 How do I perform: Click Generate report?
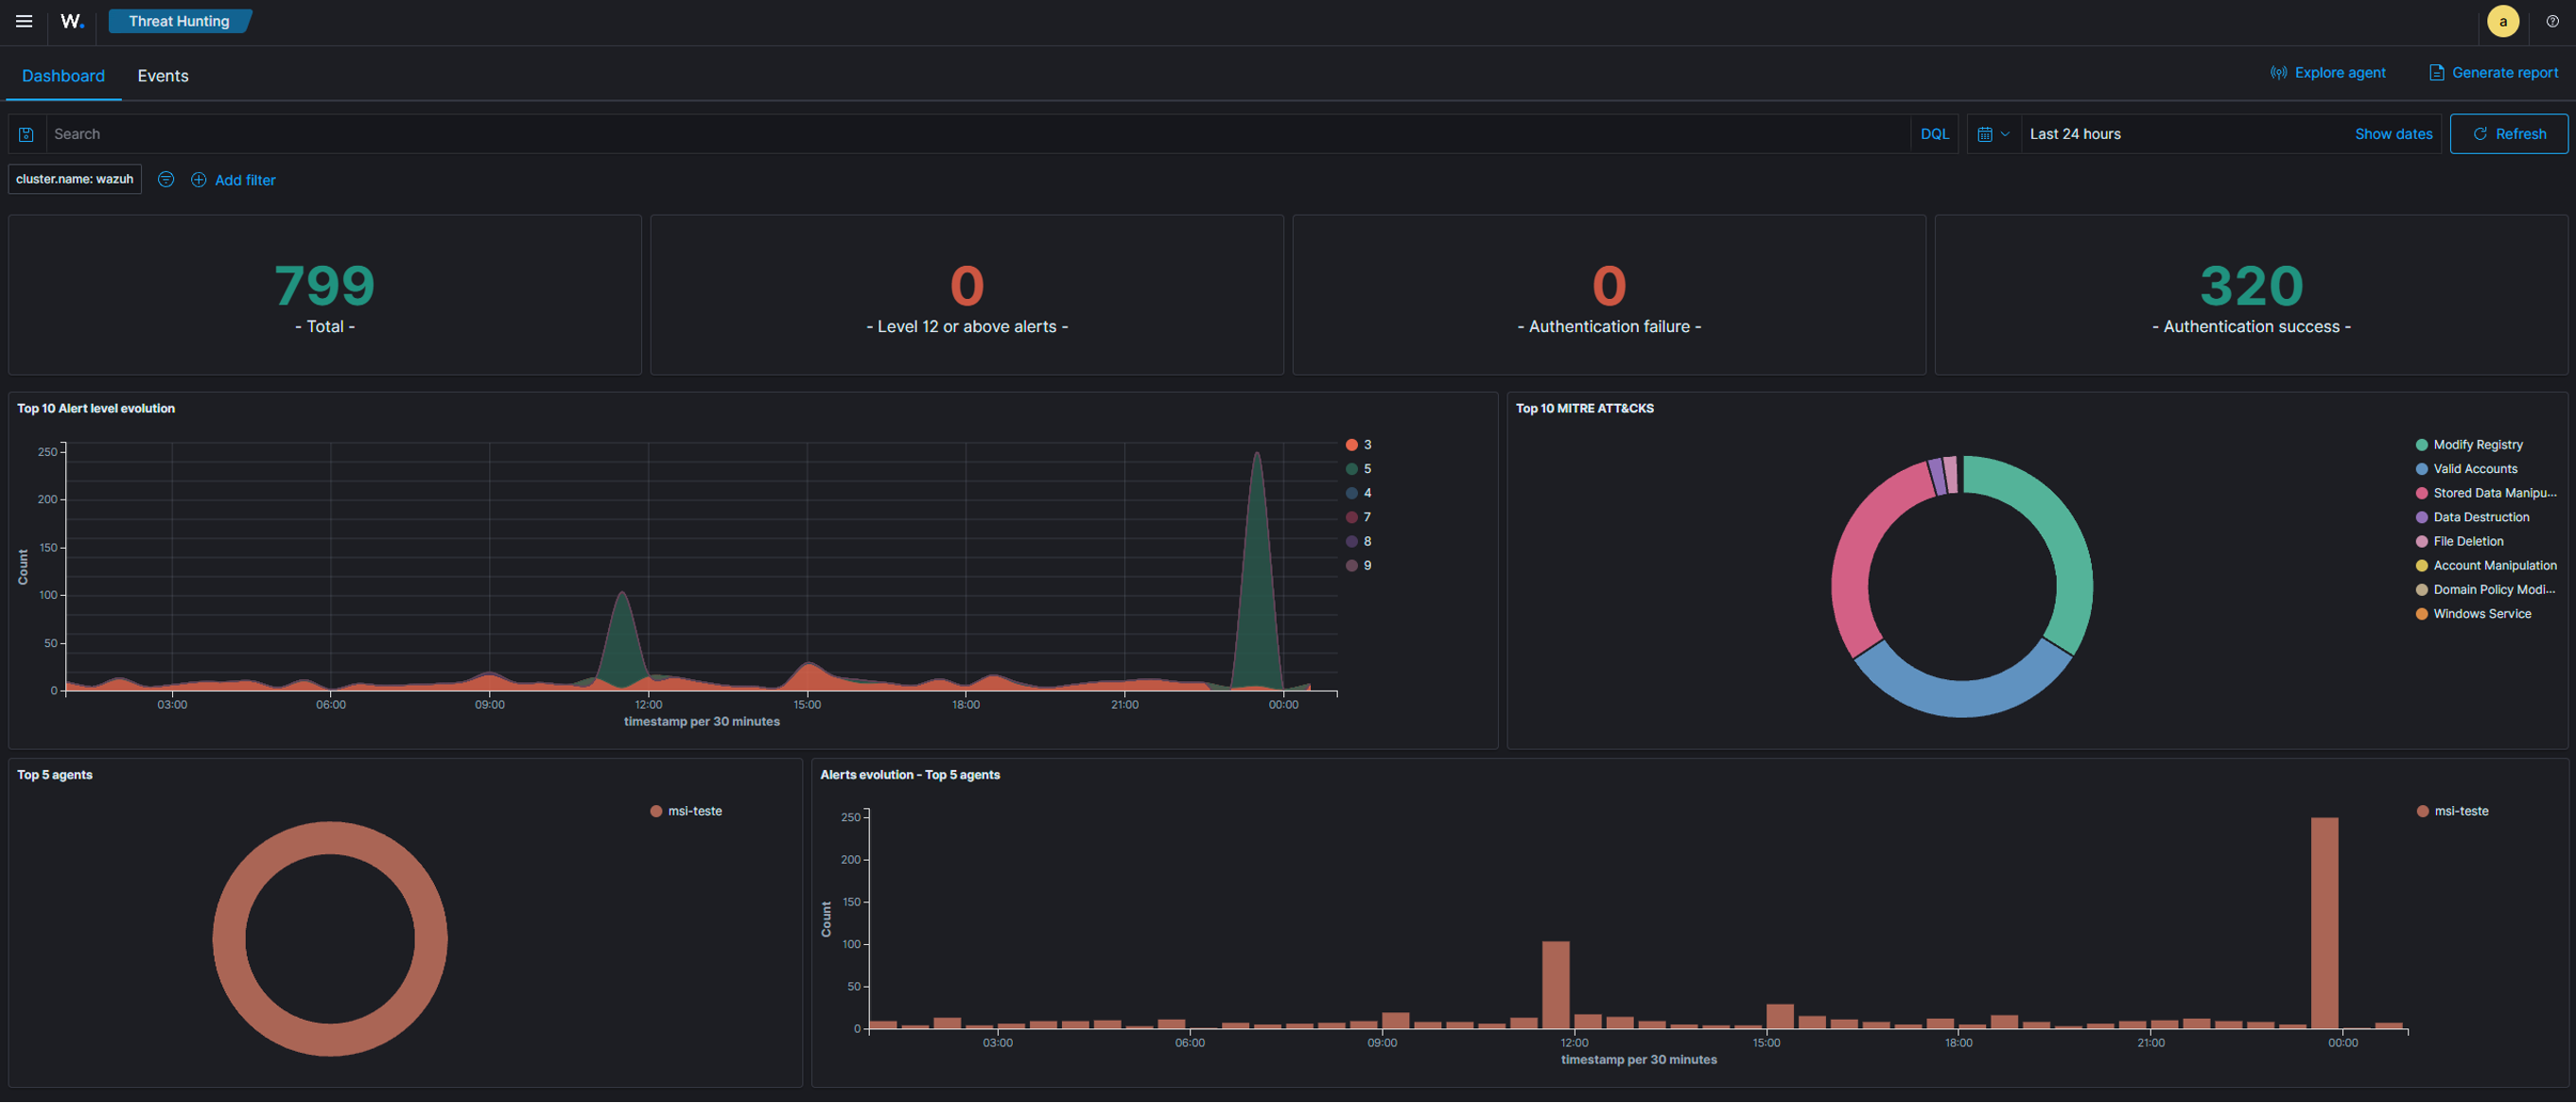coord(2494,73)
